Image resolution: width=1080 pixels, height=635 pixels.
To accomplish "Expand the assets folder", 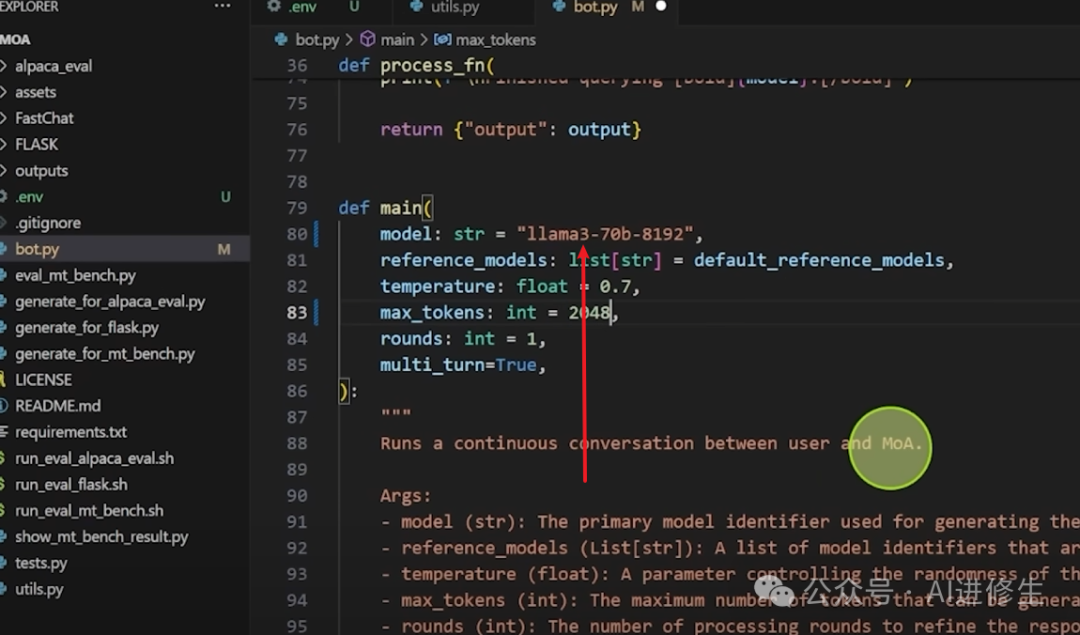I will tap(36, 92).
